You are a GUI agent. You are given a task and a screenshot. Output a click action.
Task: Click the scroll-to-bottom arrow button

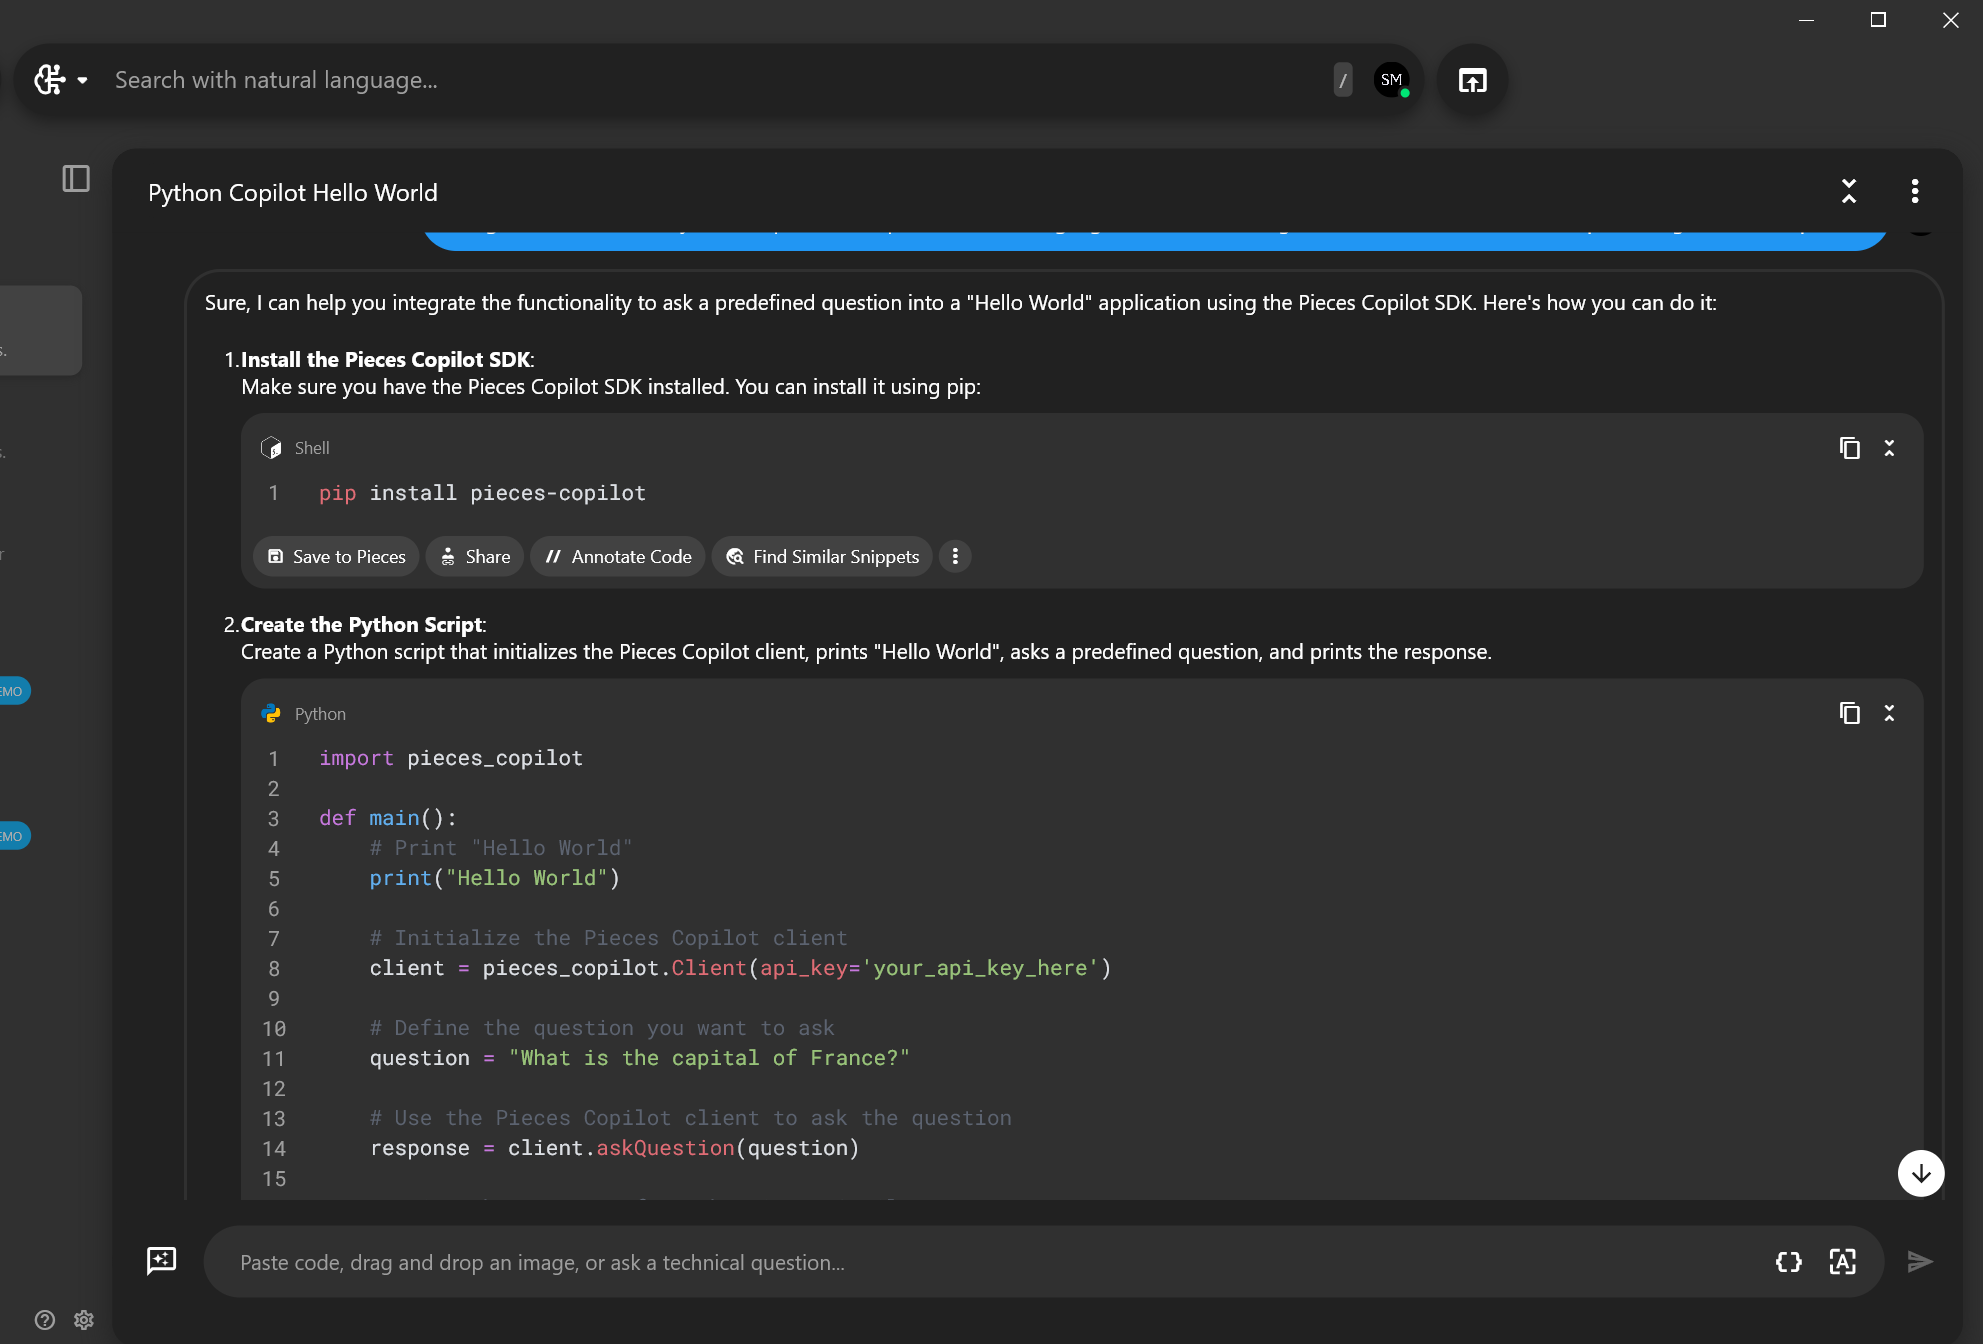click(1920, 1173)
